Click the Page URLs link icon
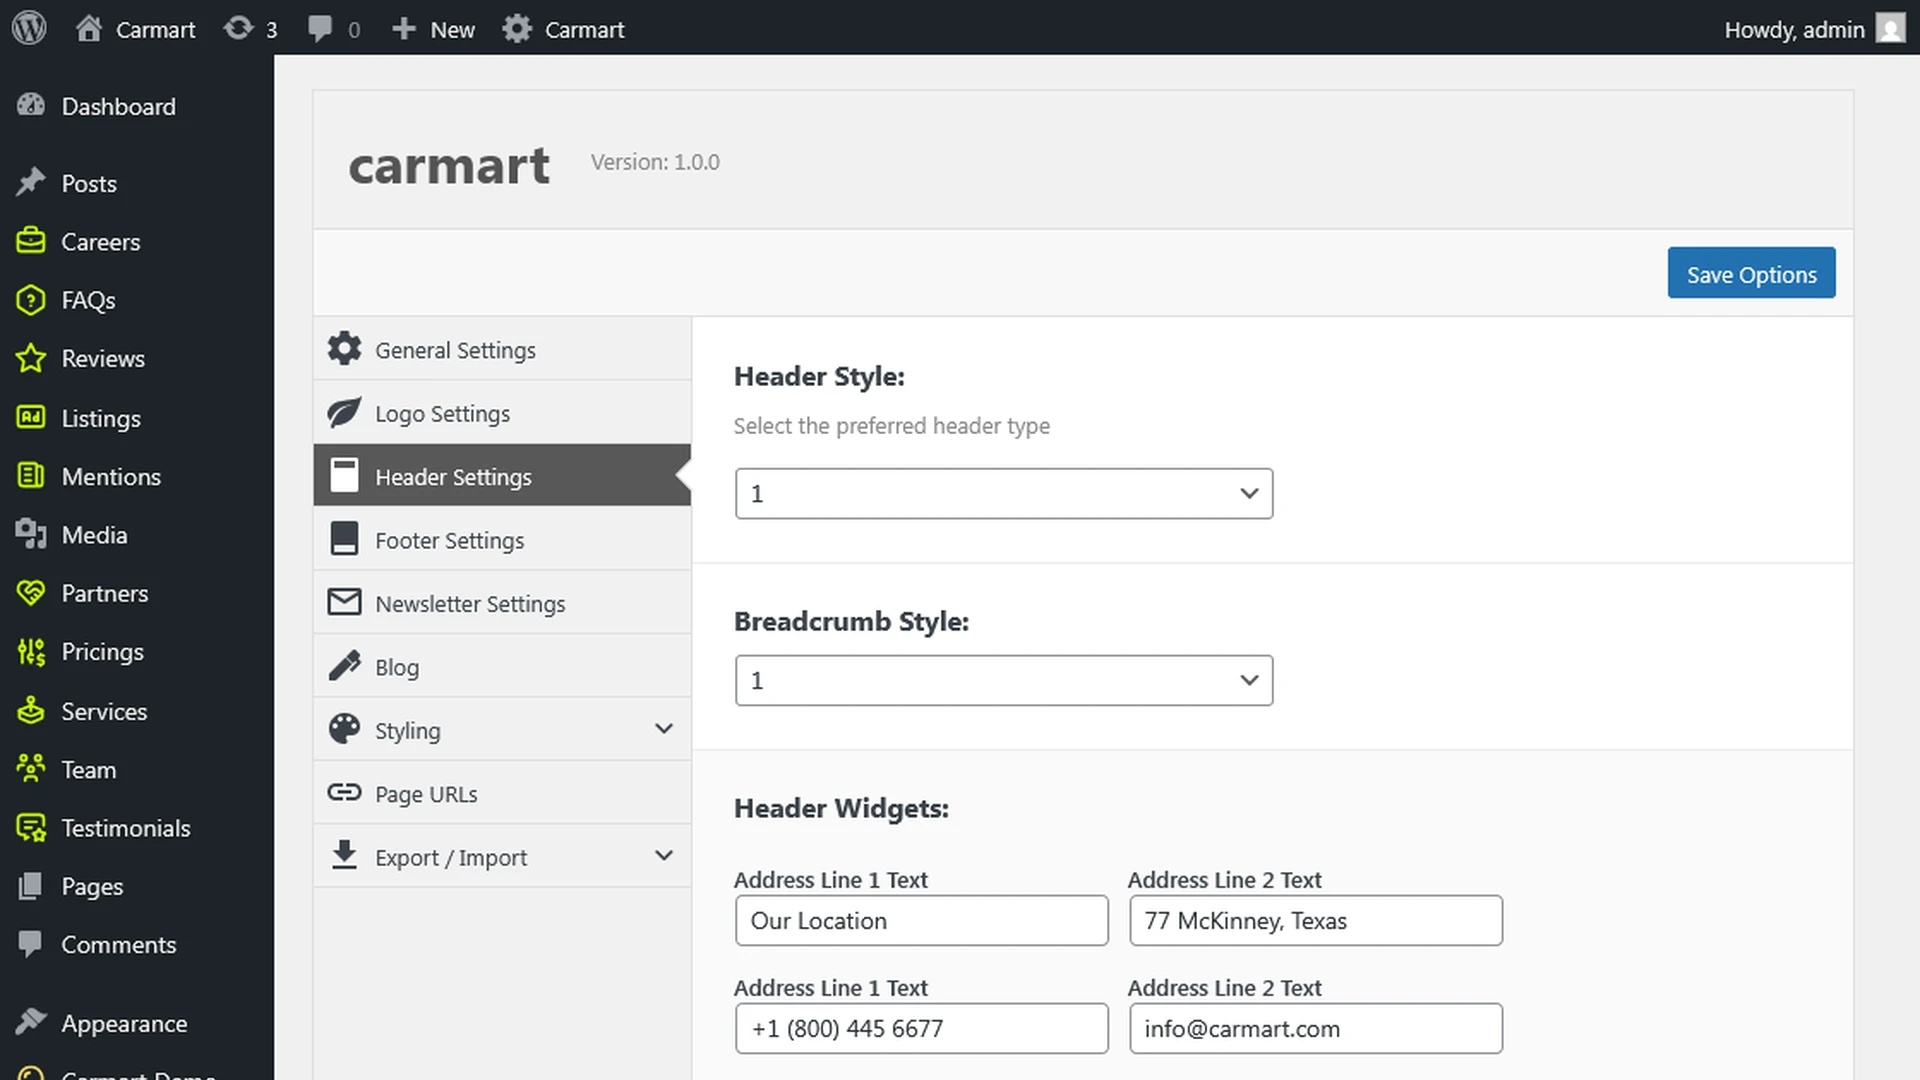The height and width of the screenshot is (1080, 1920). coord(344,793)
